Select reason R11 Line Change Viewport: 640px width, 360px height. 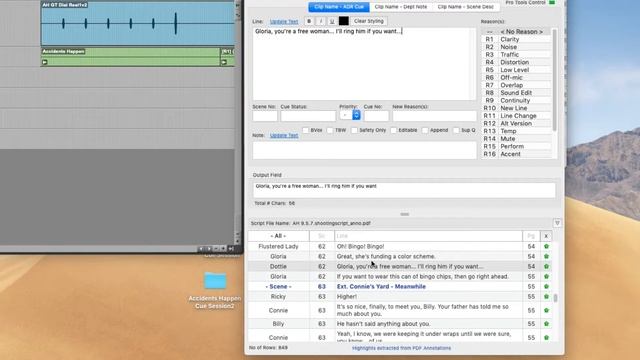tap(516, 116)
